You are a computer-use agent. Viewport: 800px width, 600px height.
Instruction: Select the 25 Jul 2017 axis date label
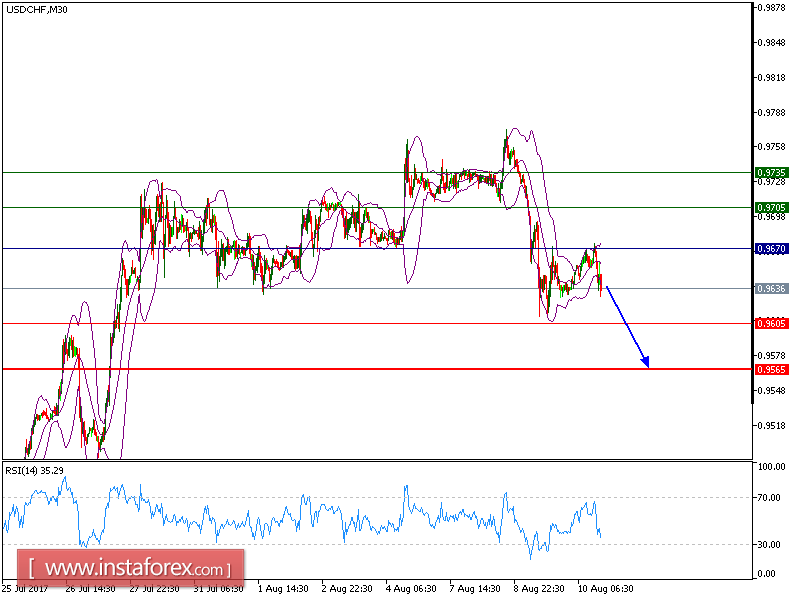click(x=27, y=588)
